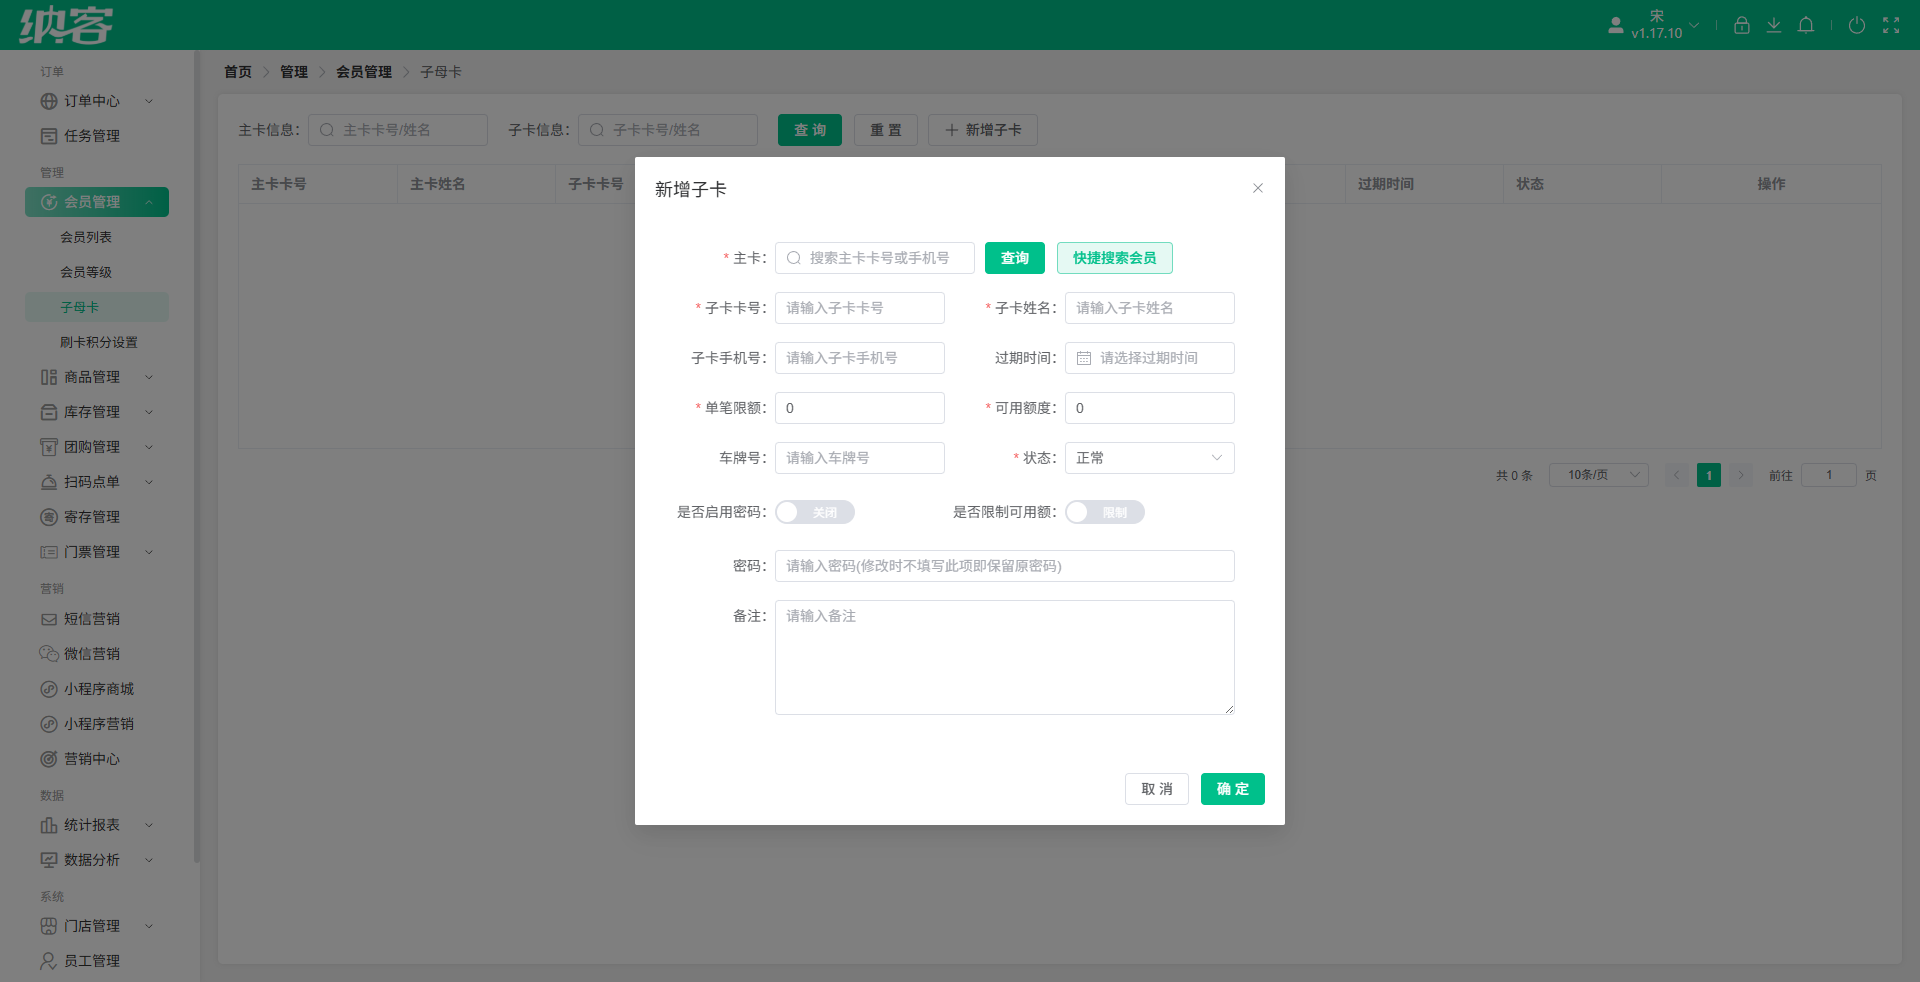Close the 新增子卡 dialog with X
1920x982 pixels.
pos(1257,188)
